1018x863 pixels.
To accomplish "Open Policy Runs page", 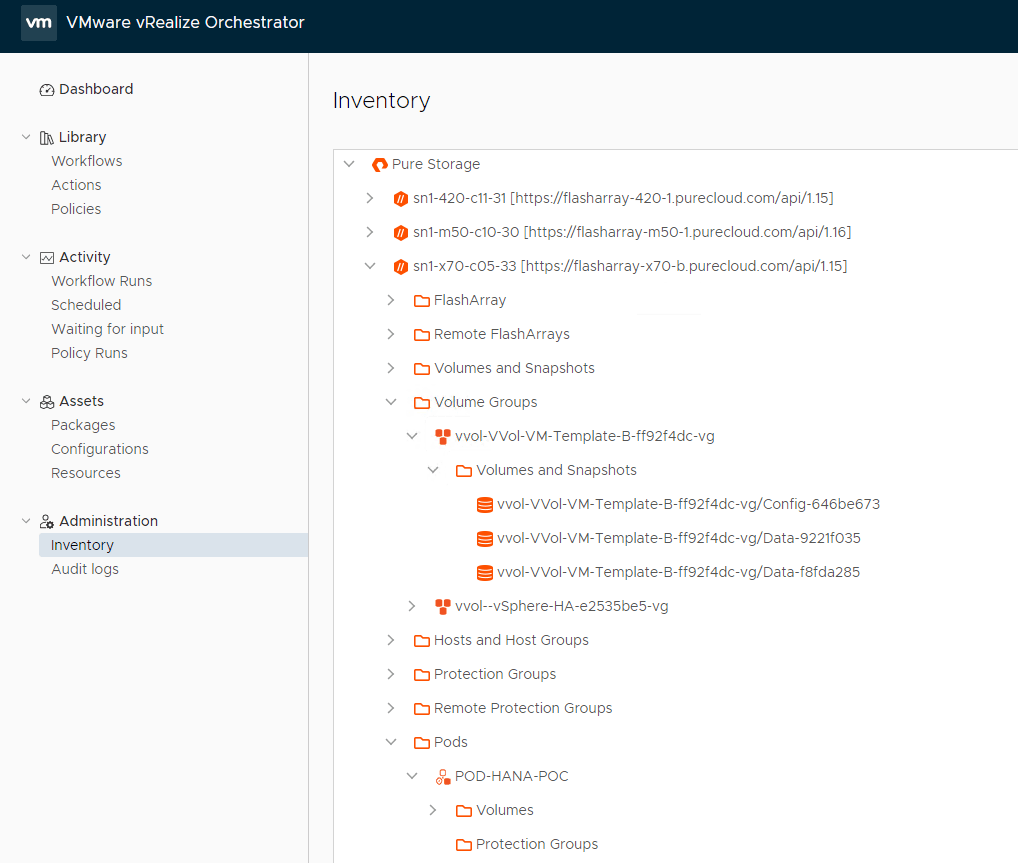I will 90,353.
